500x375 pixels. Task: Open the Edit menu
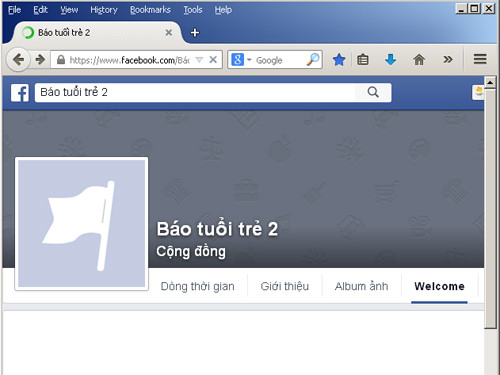pyautogui.click(x=40, y=10)
